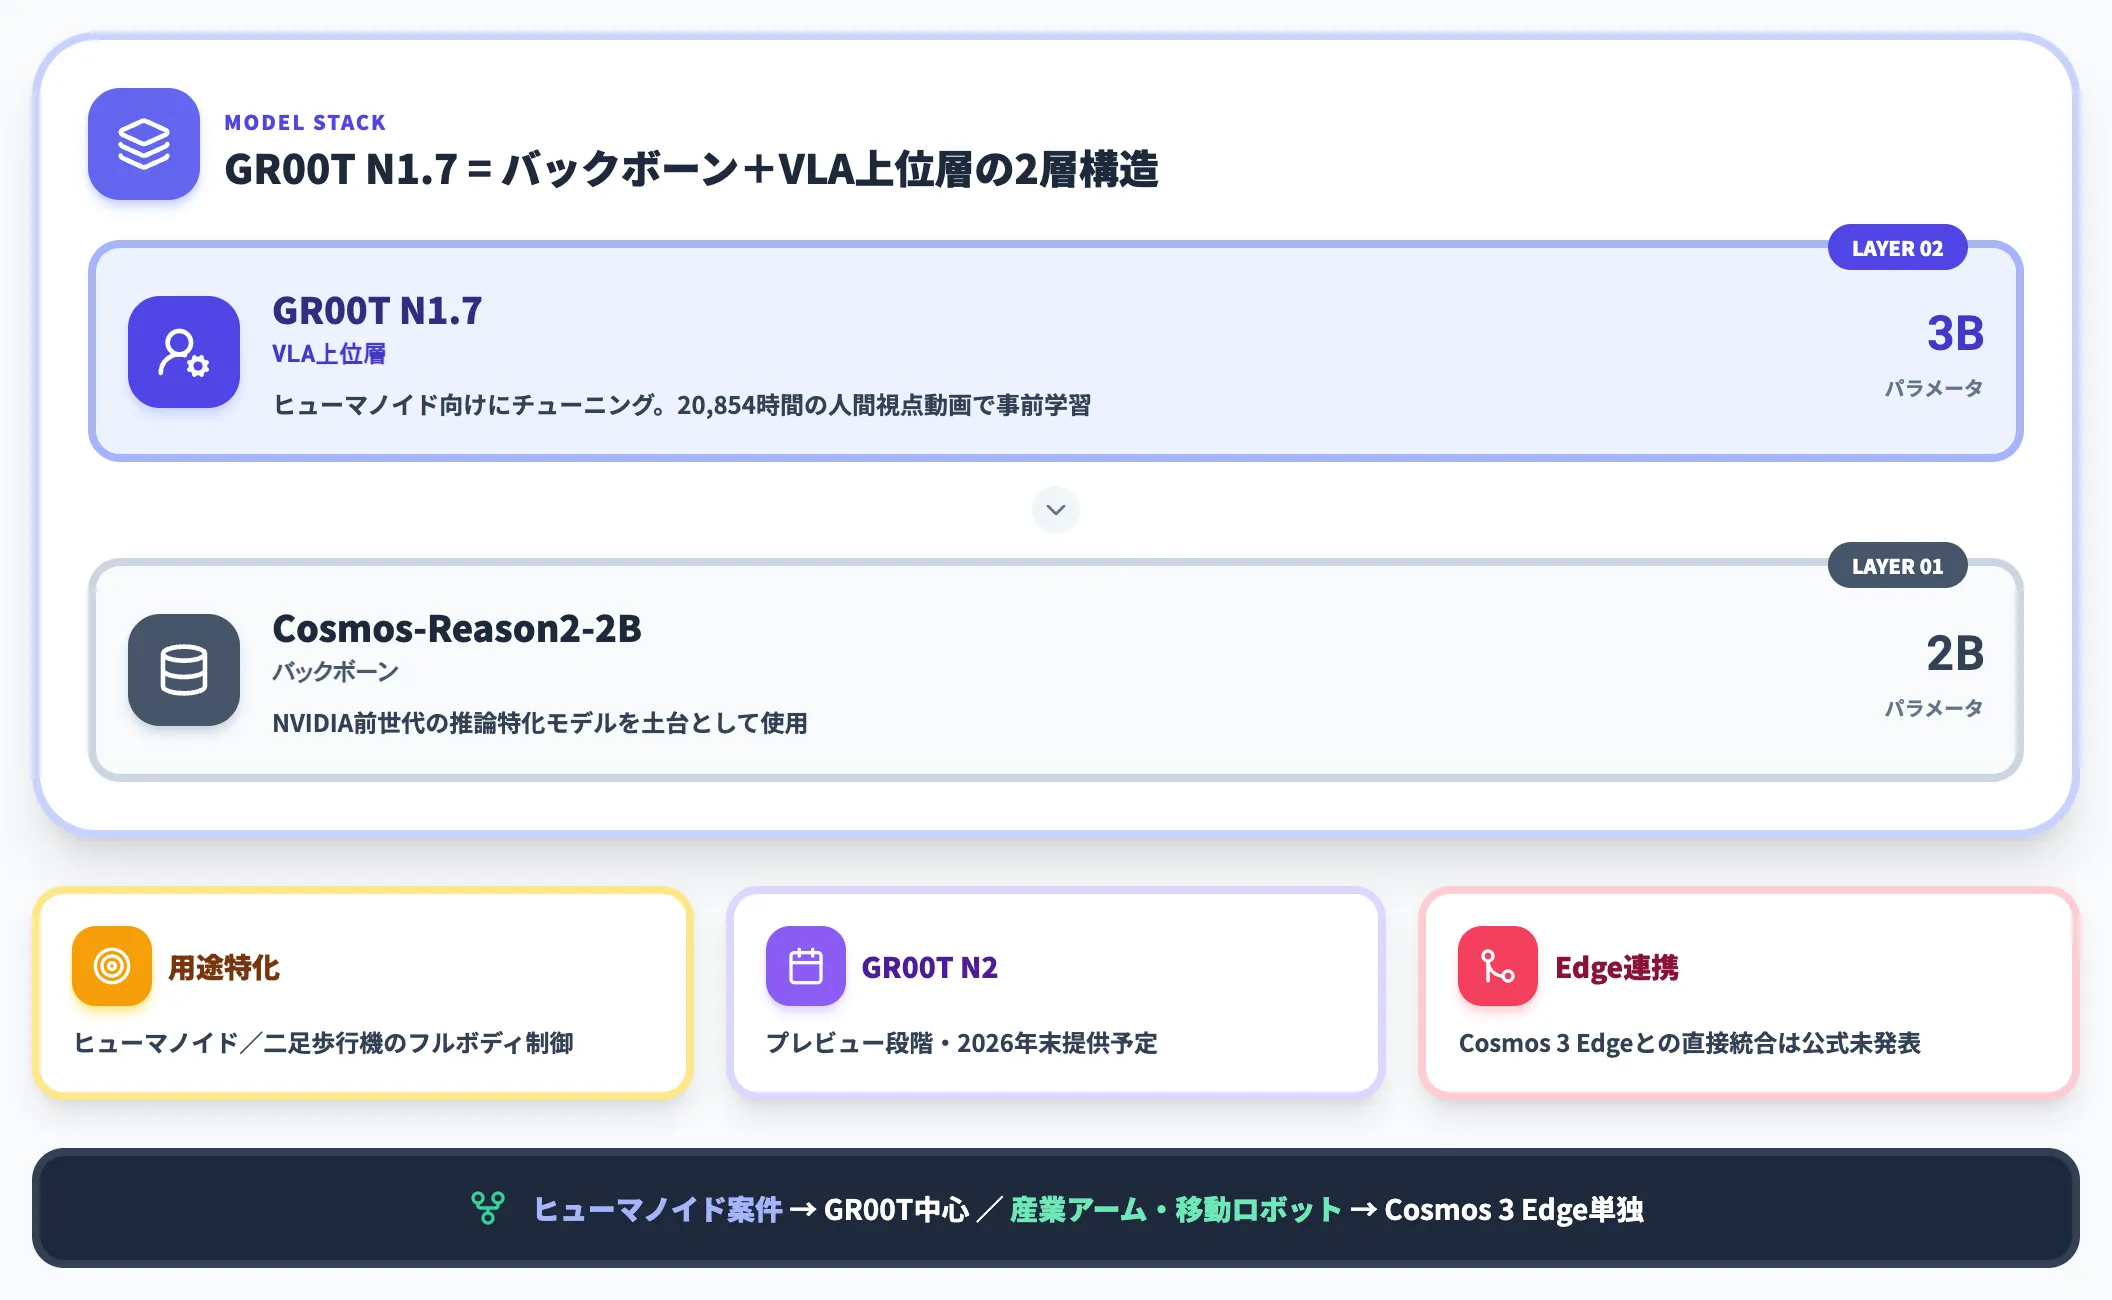Click the 用途特化 card title
Image resolution: width=2112 pixels, height=1300 pixels.
pos(224,967)
